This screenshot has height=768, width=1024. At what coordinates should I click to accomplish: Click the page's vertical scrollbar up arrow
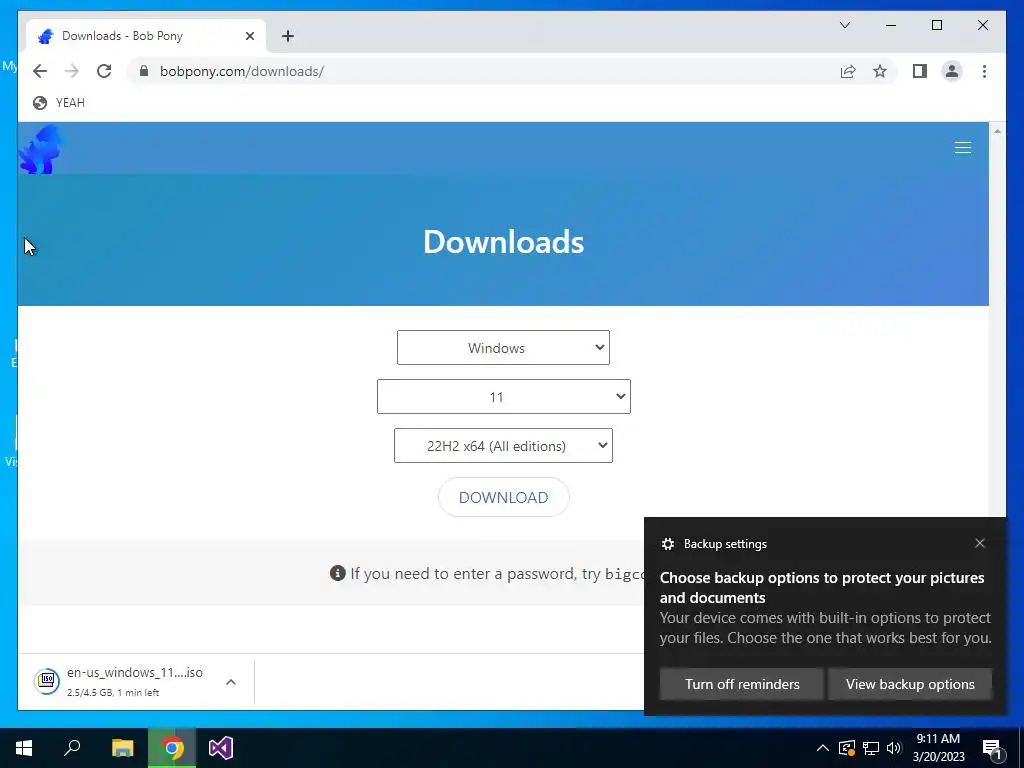(x=997, y=131)
